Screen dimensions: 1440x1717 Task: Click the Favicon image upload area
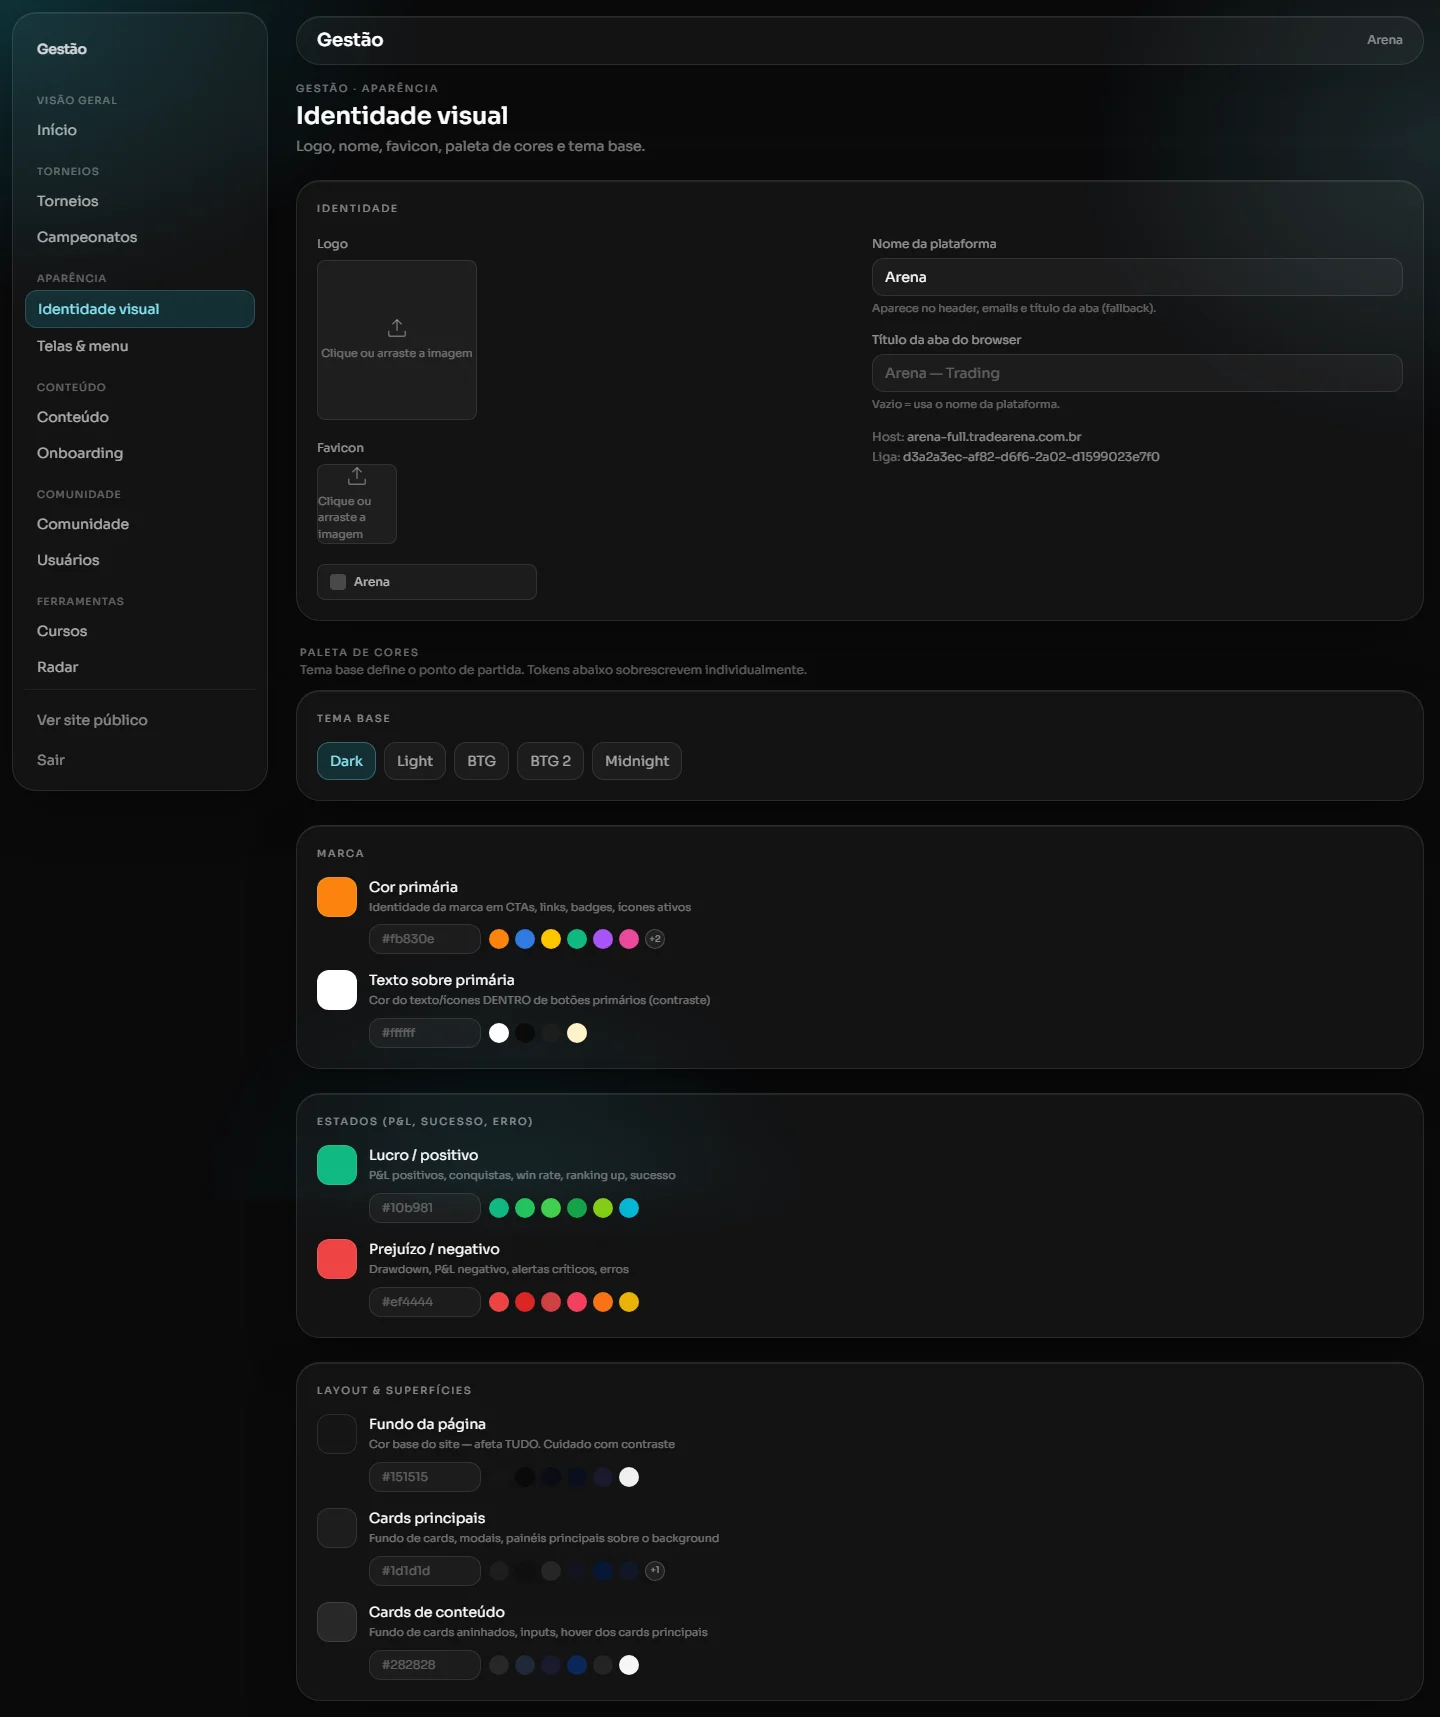click(357, 504)
